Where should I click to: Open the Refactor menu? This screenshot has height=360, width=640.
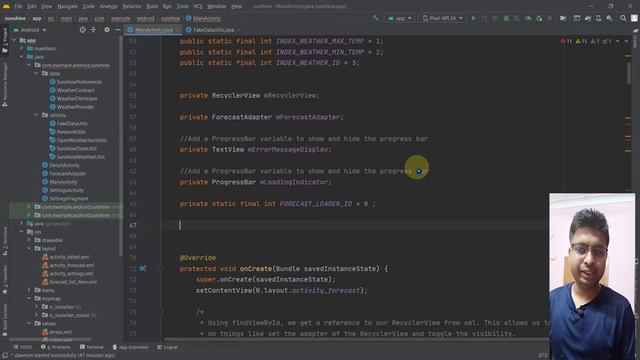point(132,6)
